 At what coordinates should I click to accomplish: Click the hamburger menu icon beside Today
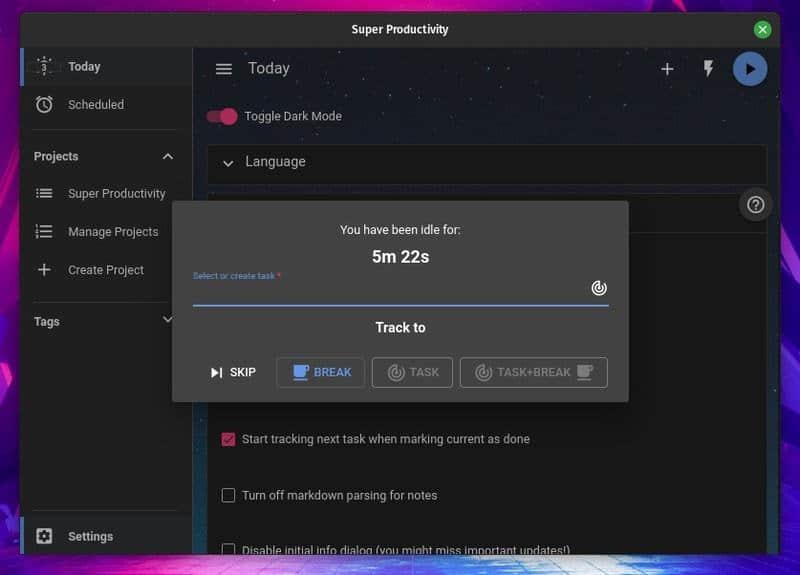(224, 69)
